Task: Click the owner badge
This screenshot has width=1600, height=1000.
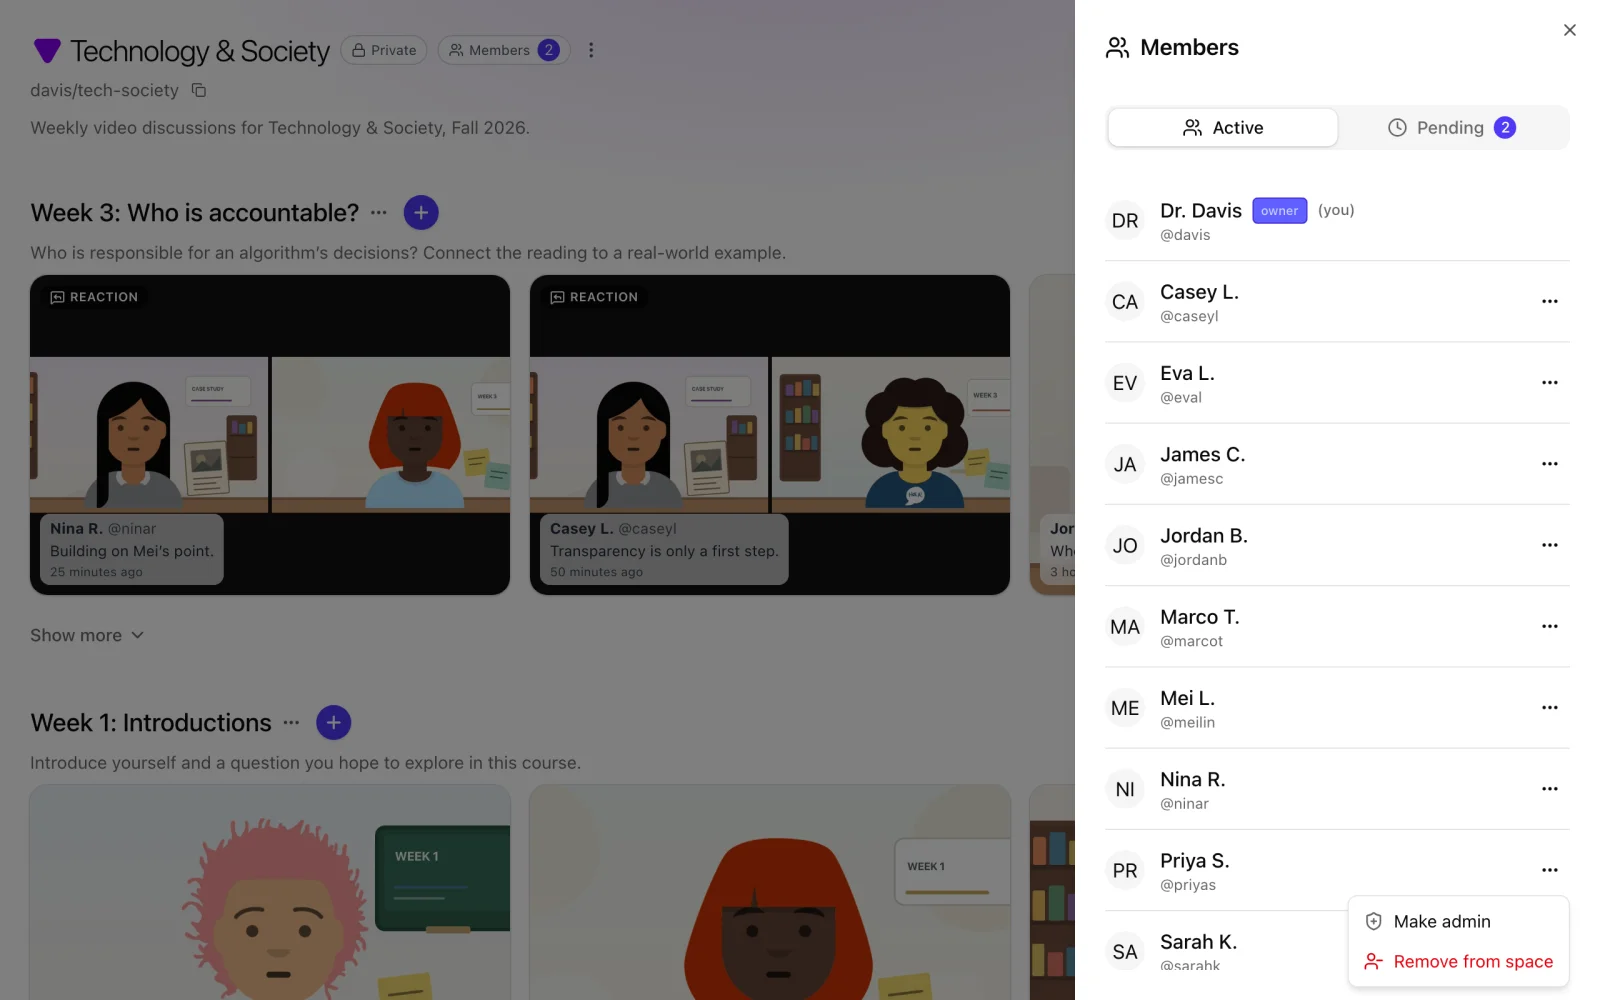Action: click(x=1279, y=211)
